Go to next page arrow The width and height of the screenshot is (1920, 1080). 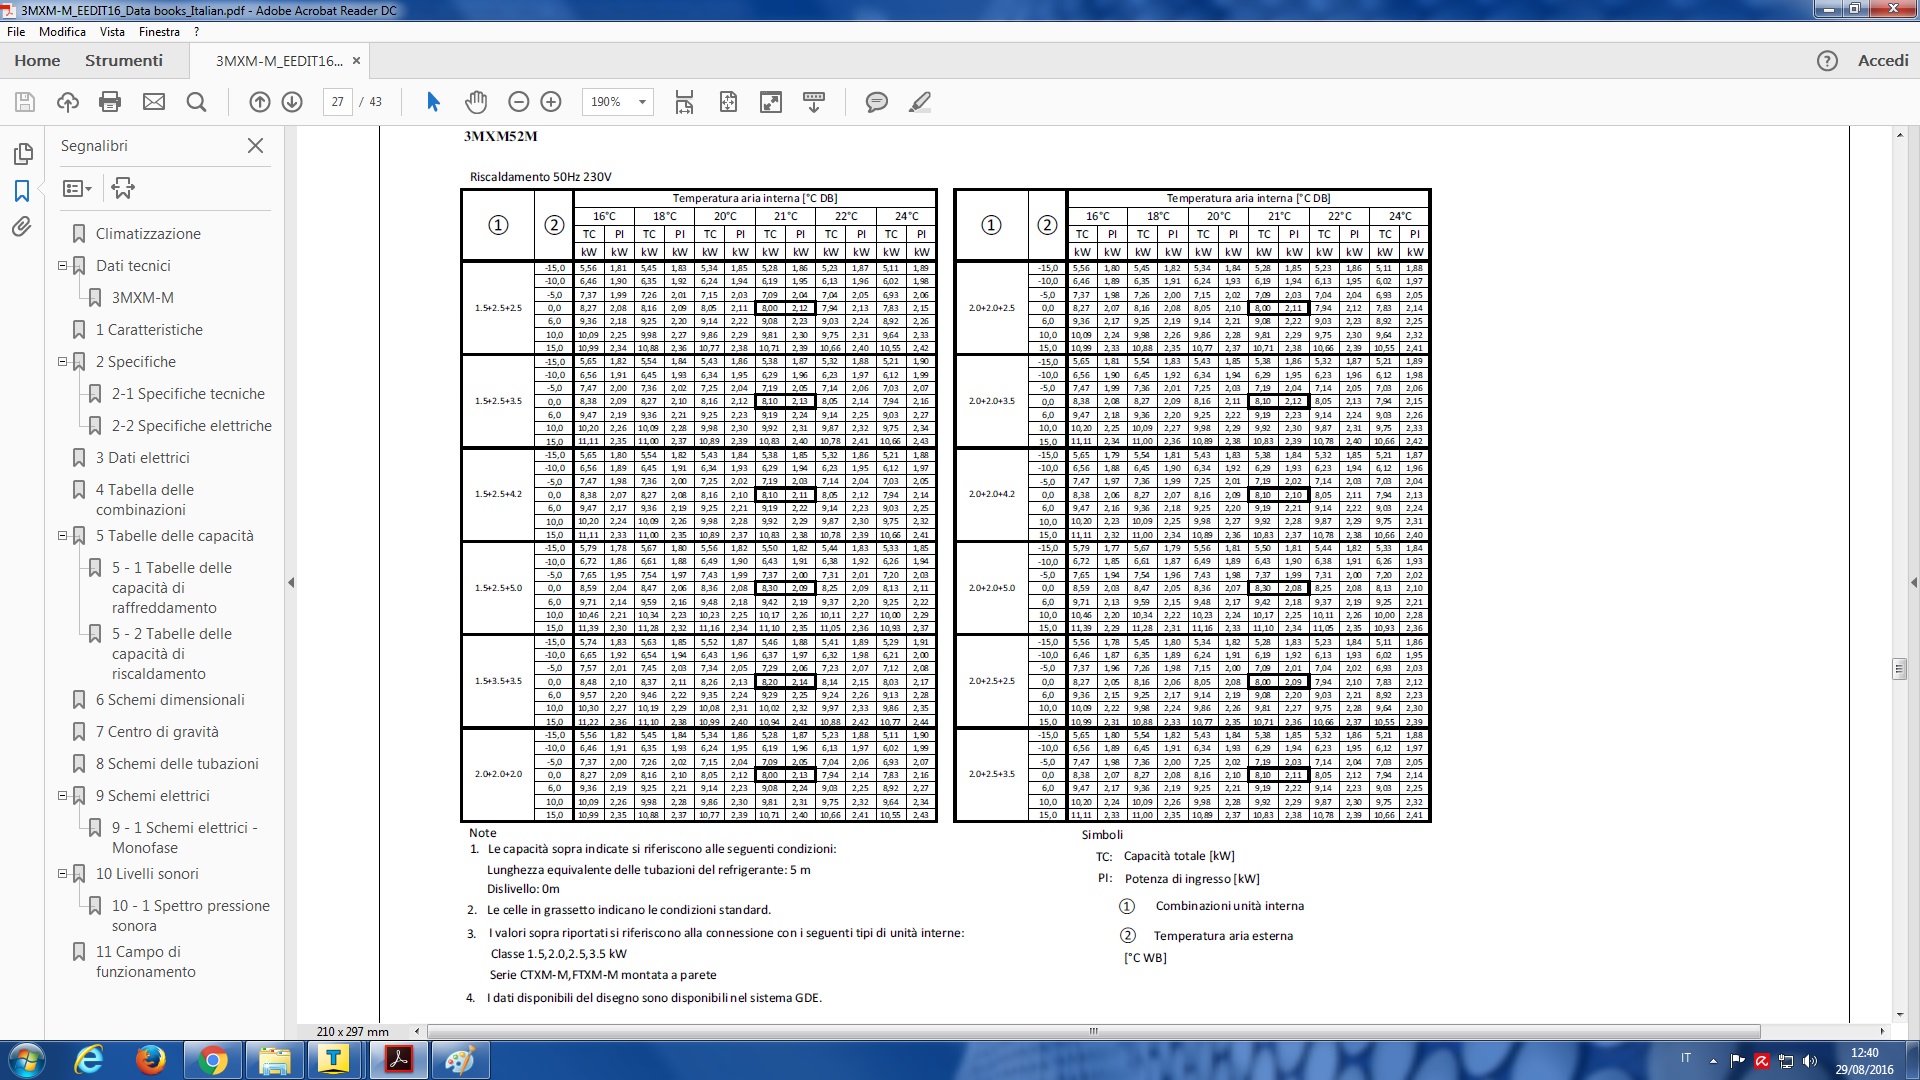click(x=292, y=102)
